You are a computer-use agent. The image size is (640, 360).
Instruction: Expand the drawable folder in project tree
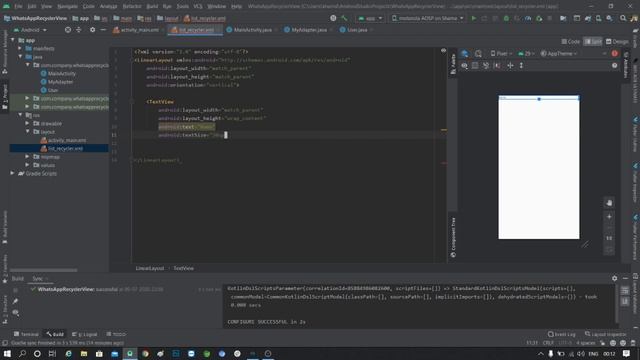[x=27, y=123]
